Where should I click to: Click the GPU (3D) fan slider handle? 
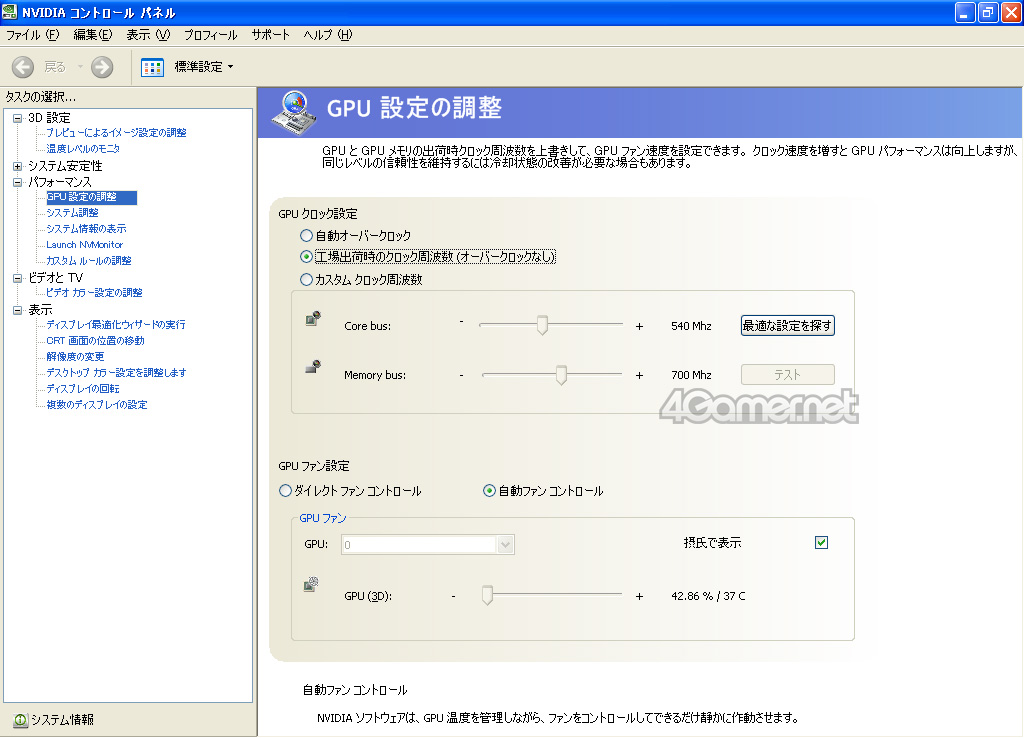click(487, 595)
